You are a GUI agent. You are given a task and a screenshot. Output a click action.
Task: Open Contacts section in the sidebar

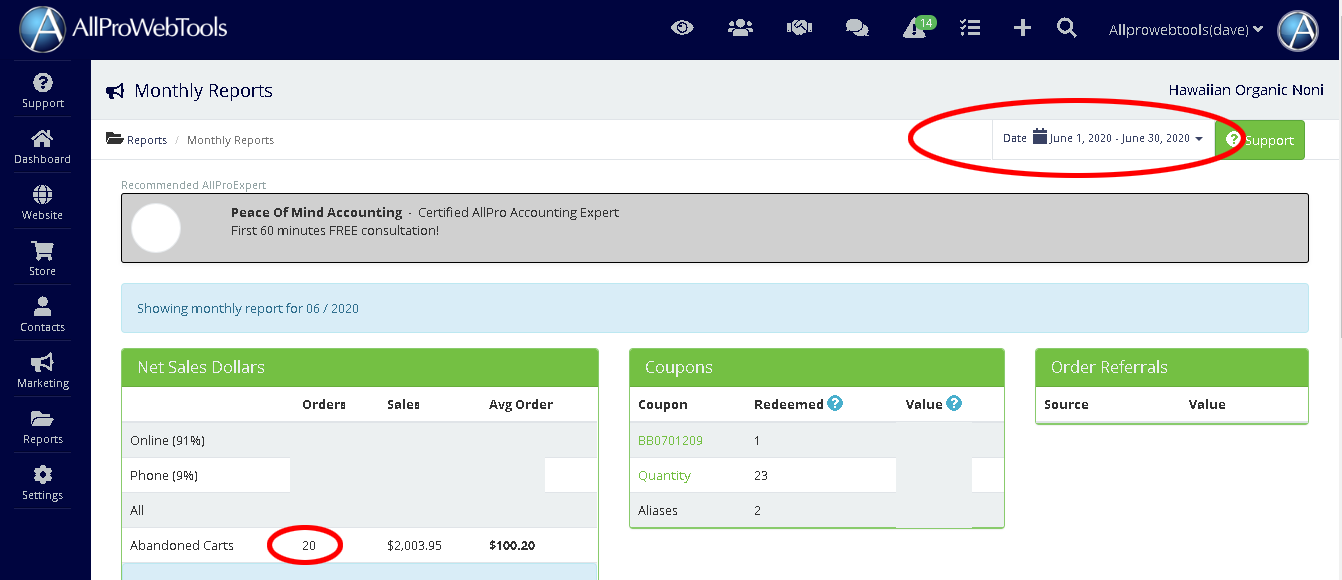[x=43, y=314]
